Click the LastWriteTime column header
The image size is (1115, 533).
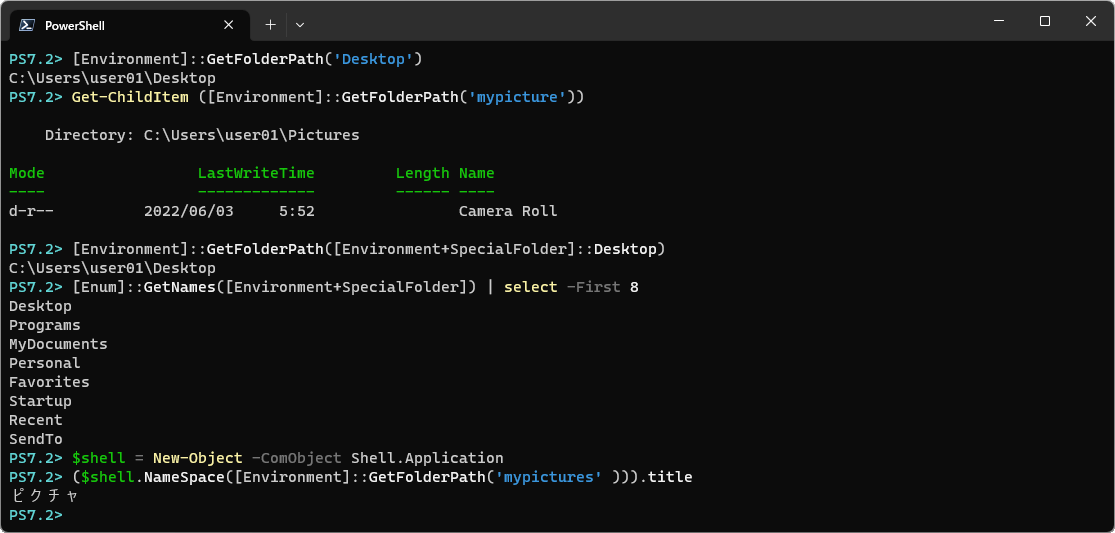(255, 173)
